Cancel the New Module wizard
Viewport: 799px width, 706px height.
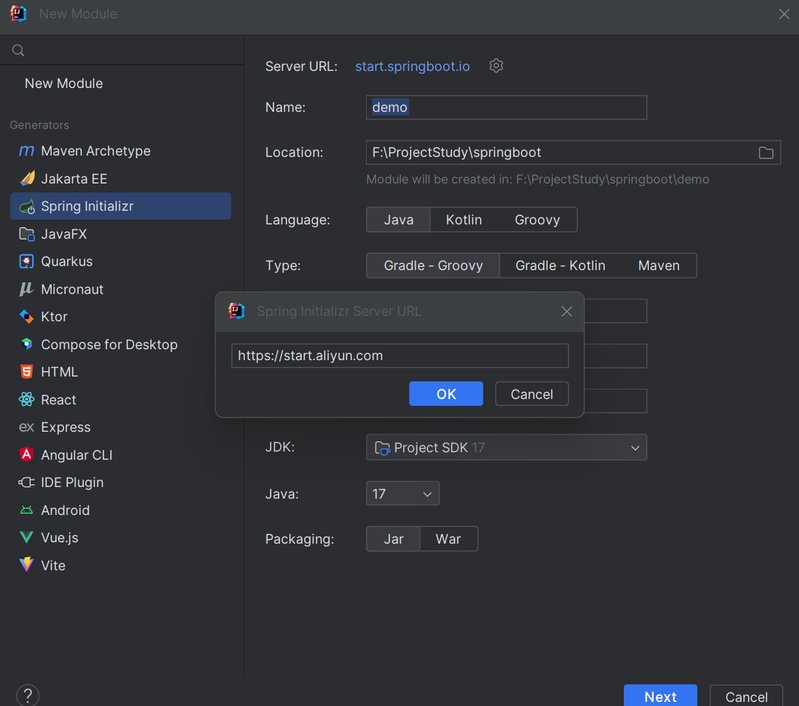point(746,696)
